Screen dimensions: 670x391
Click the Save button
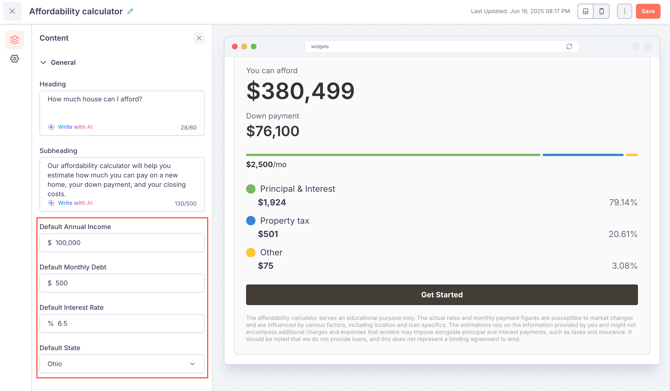[x=648, y=12]
